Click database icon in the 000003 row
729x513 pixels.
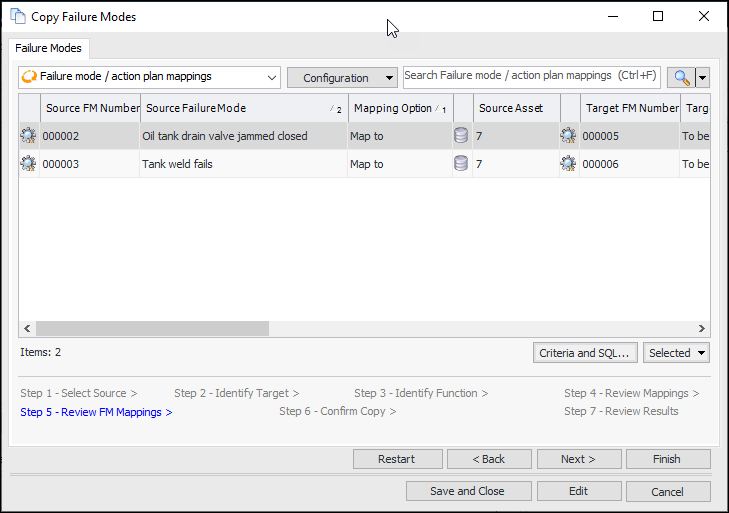click(461, 164)
